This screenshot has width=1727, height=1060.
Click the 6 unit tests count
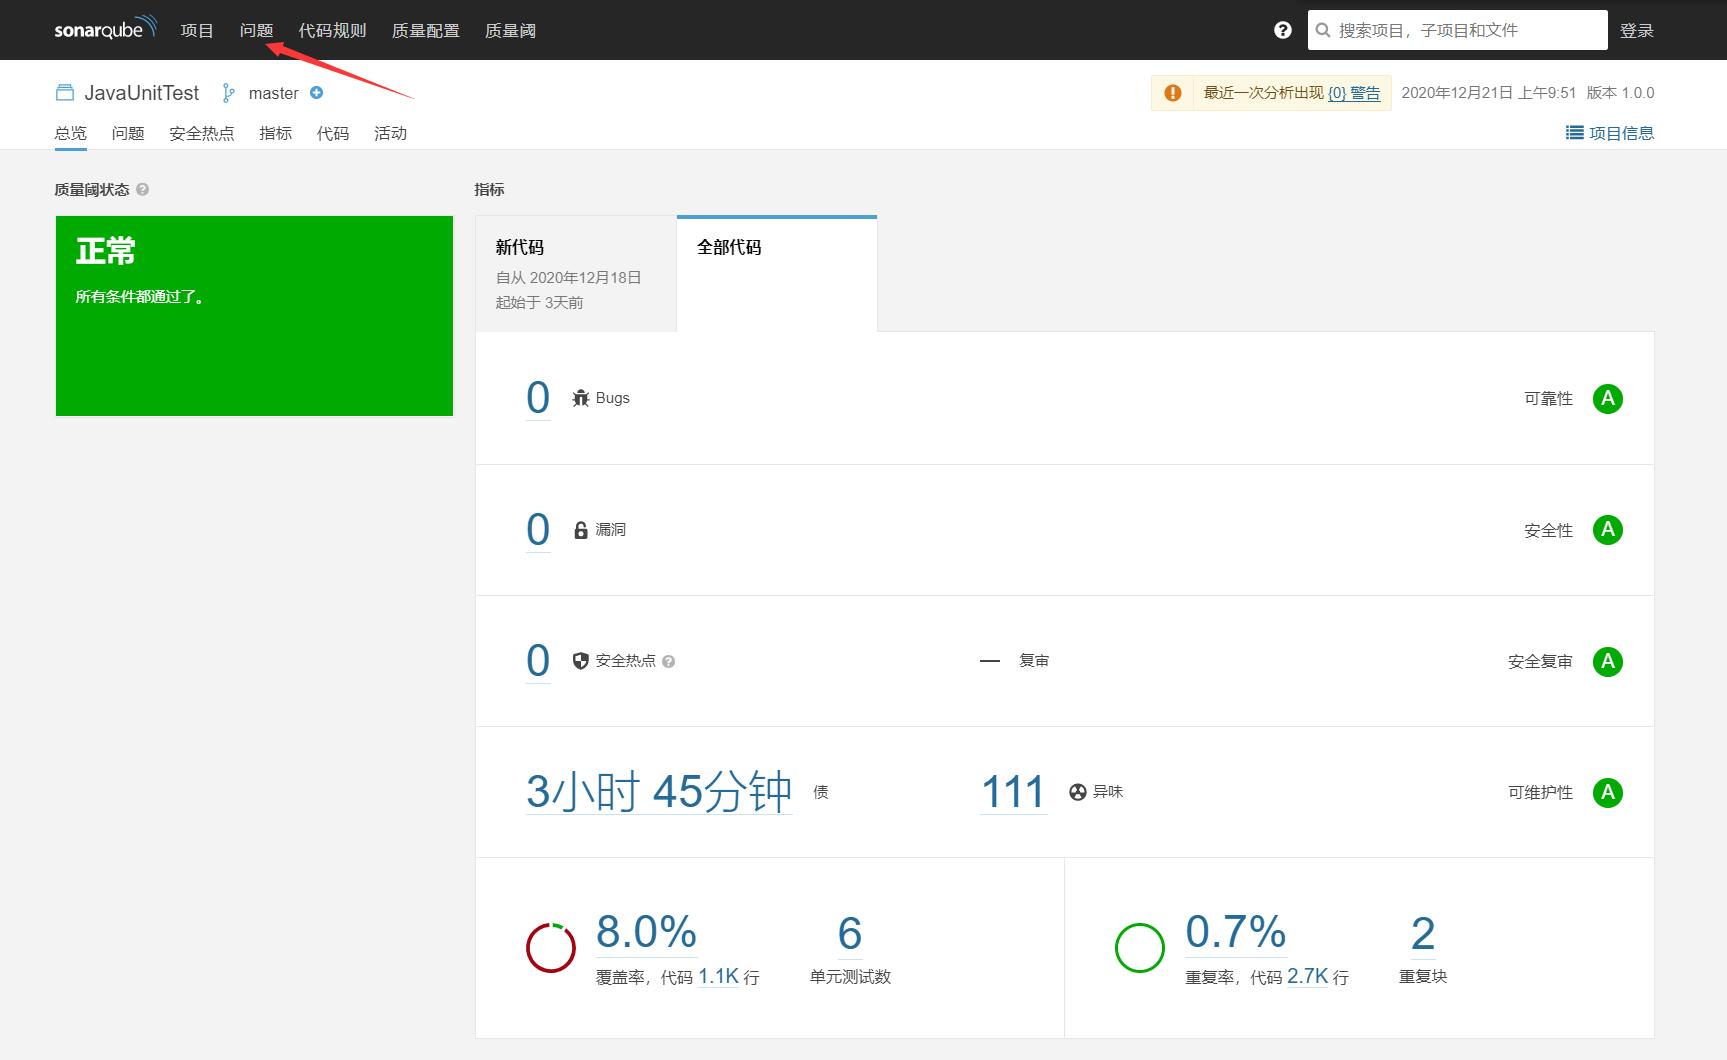pyautogui.click(x=850, y=934)
